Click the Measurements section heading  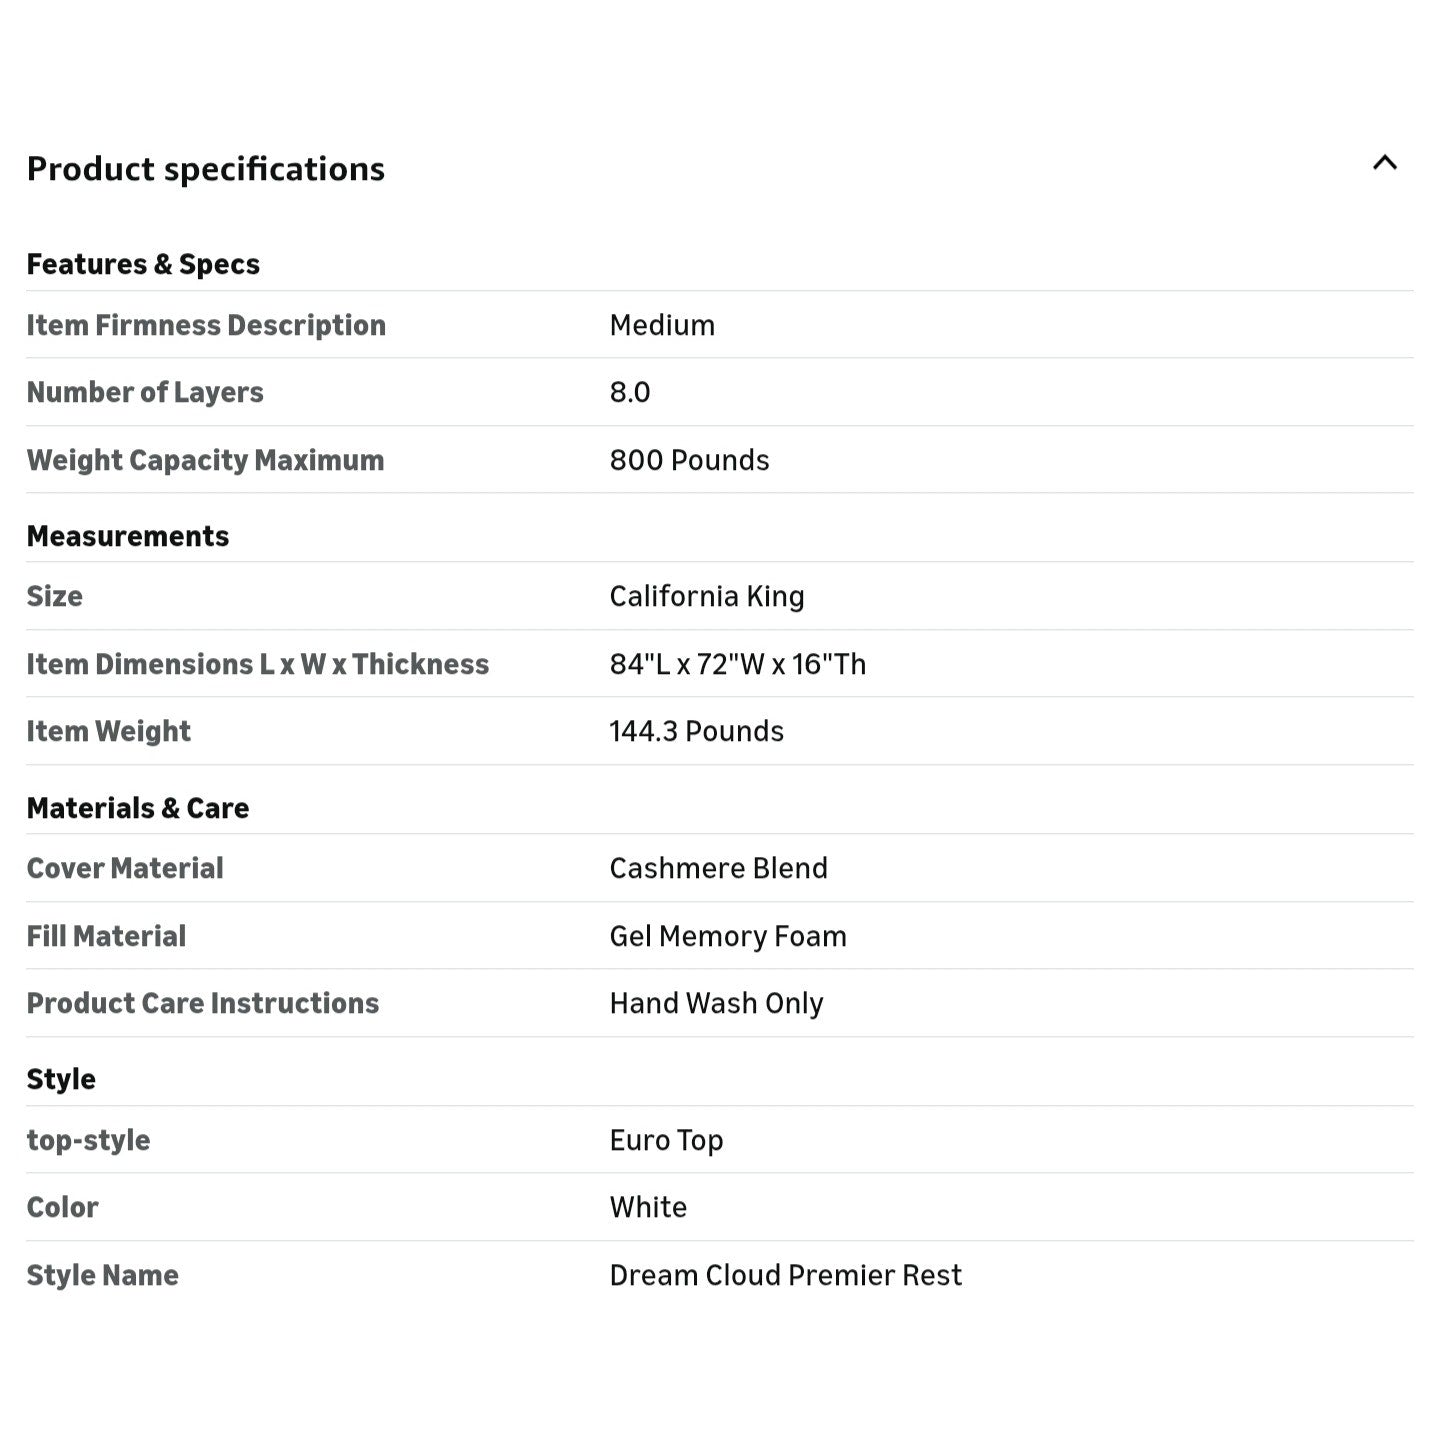128,536
